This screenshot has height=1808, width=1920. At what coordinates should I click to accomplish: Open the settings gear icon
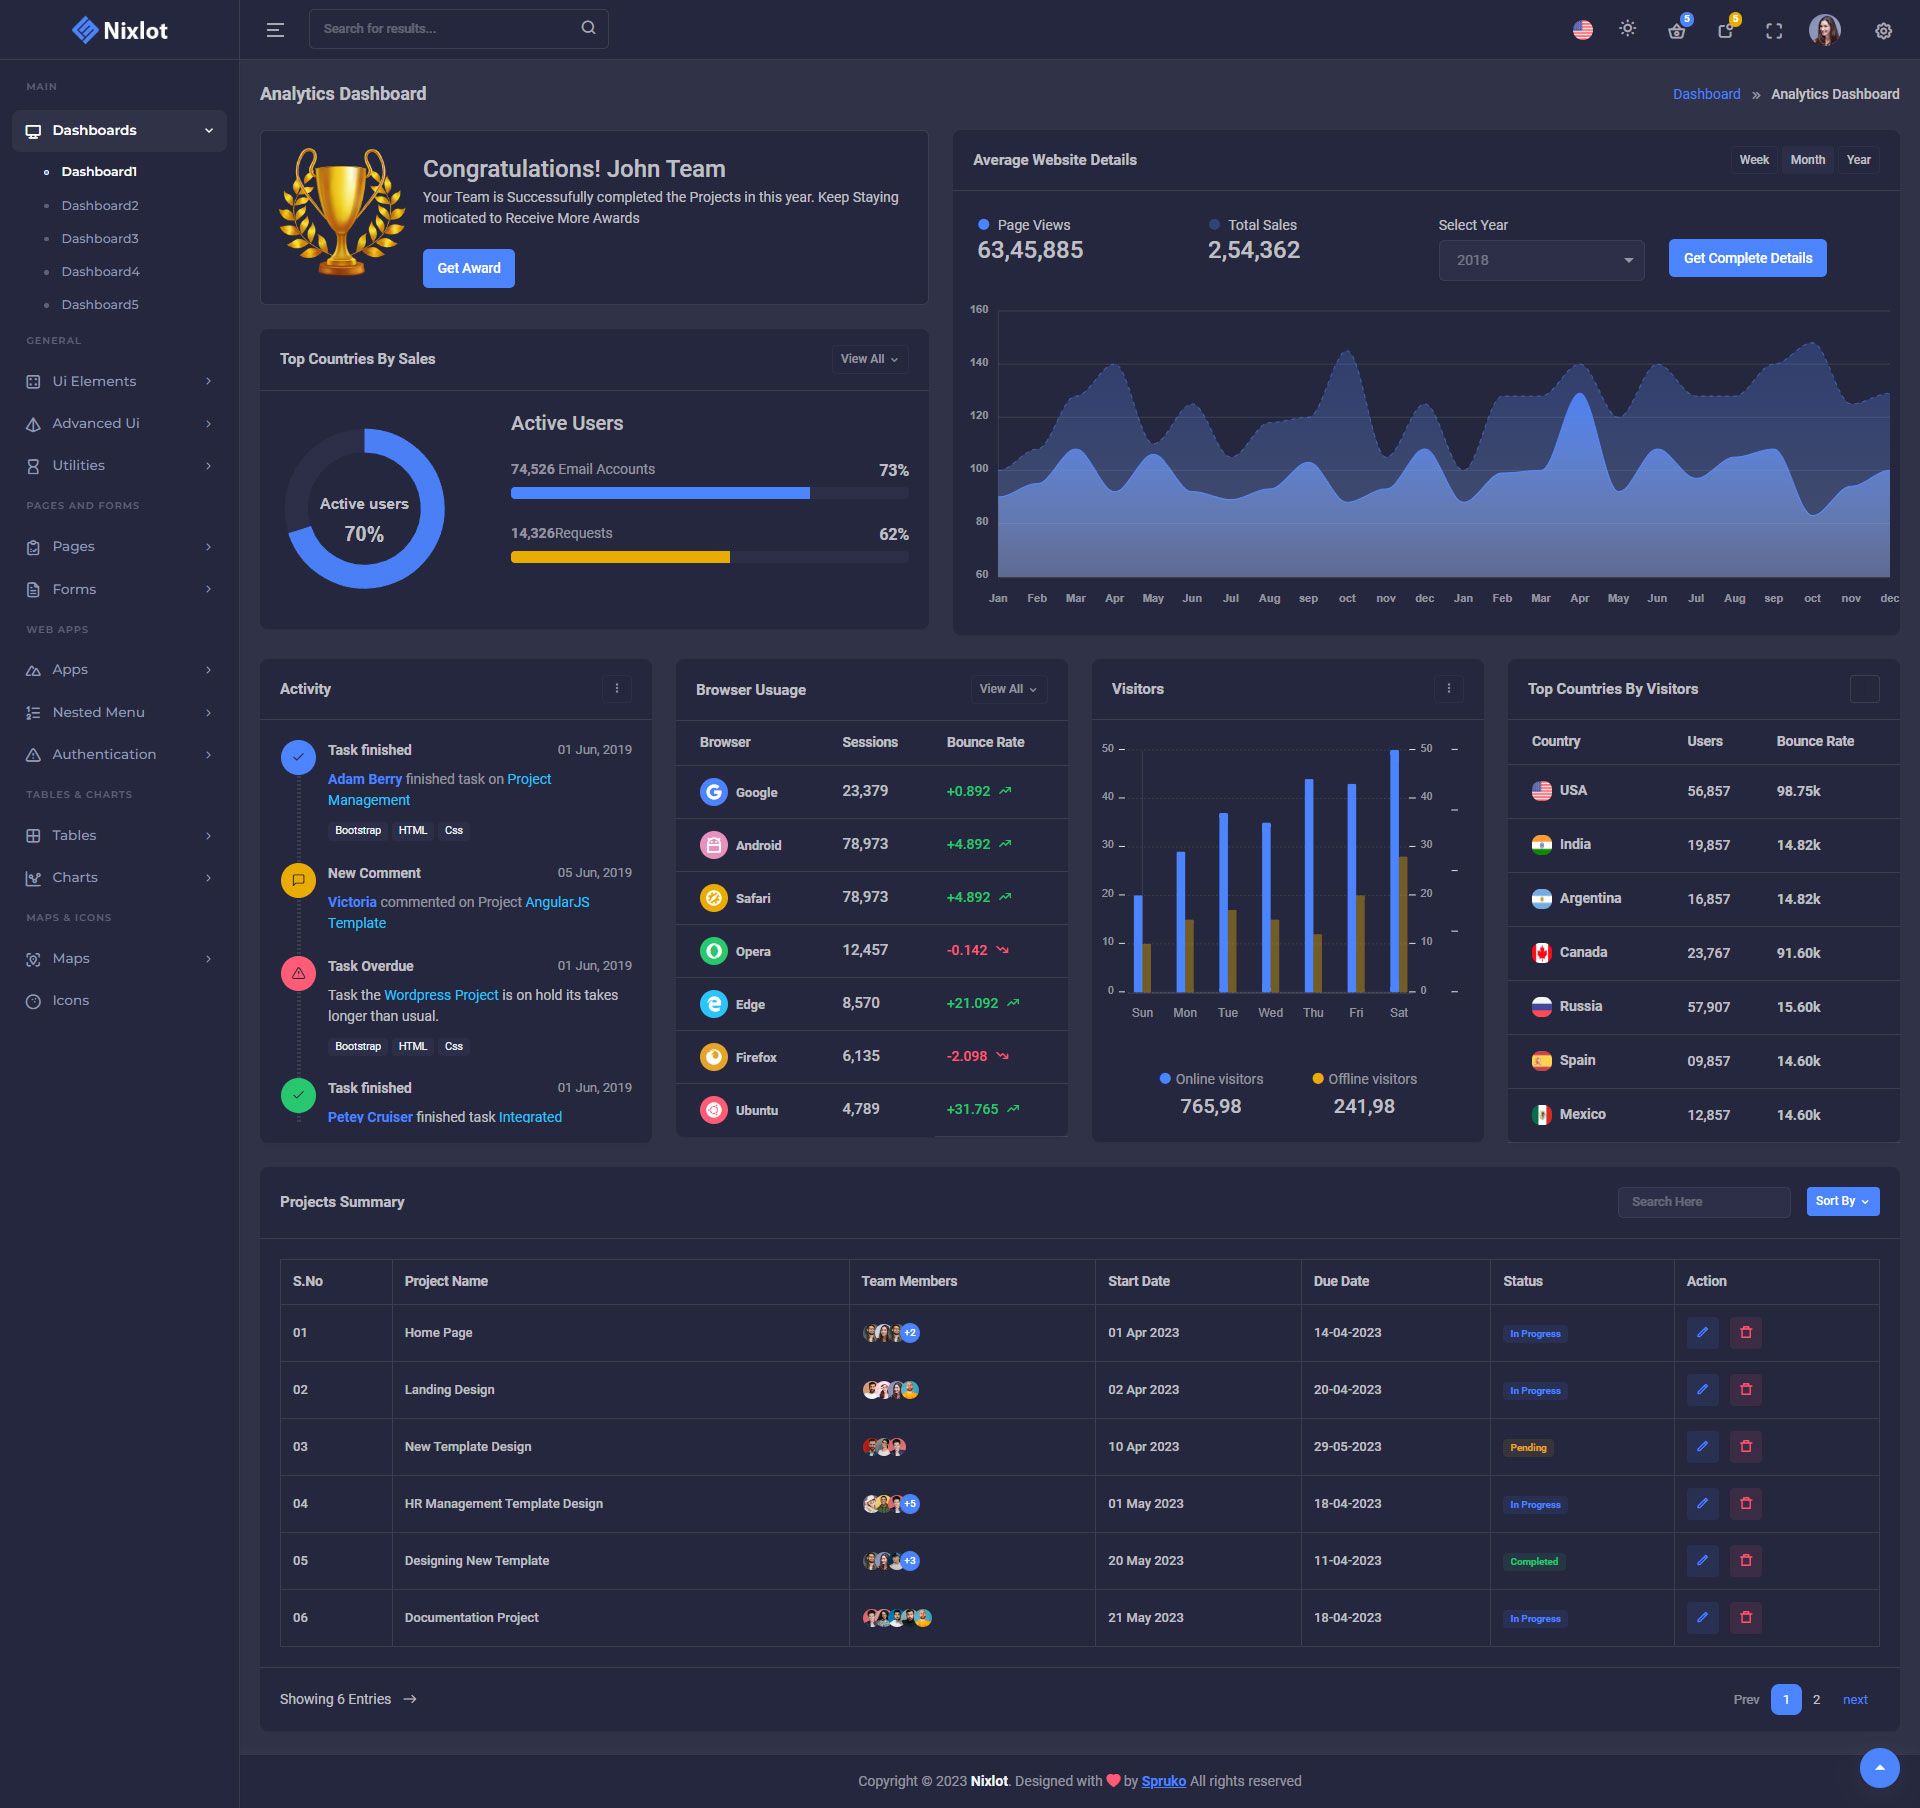tap(1883, 31)
